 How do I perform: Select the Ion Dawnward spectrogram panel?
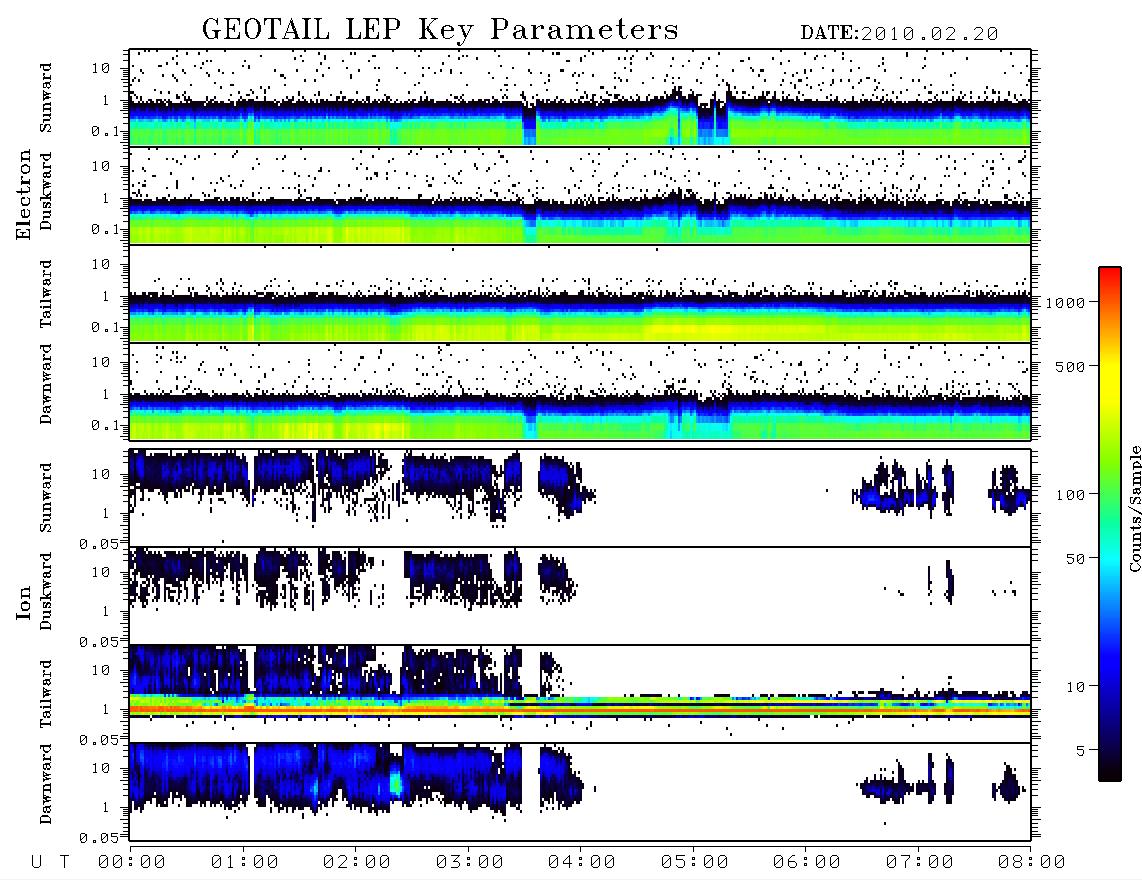pyautogui.click(x=580, y=791)
